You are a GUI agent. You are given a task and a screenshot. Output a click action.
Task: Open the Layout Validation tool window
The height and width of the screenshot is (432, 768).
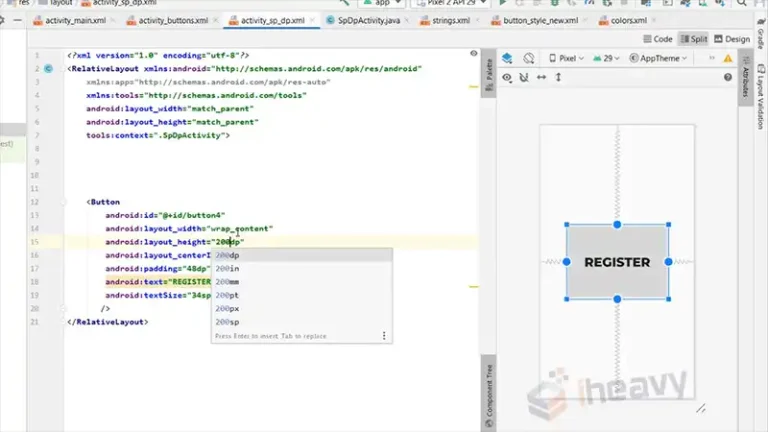(x=761, y=97)
